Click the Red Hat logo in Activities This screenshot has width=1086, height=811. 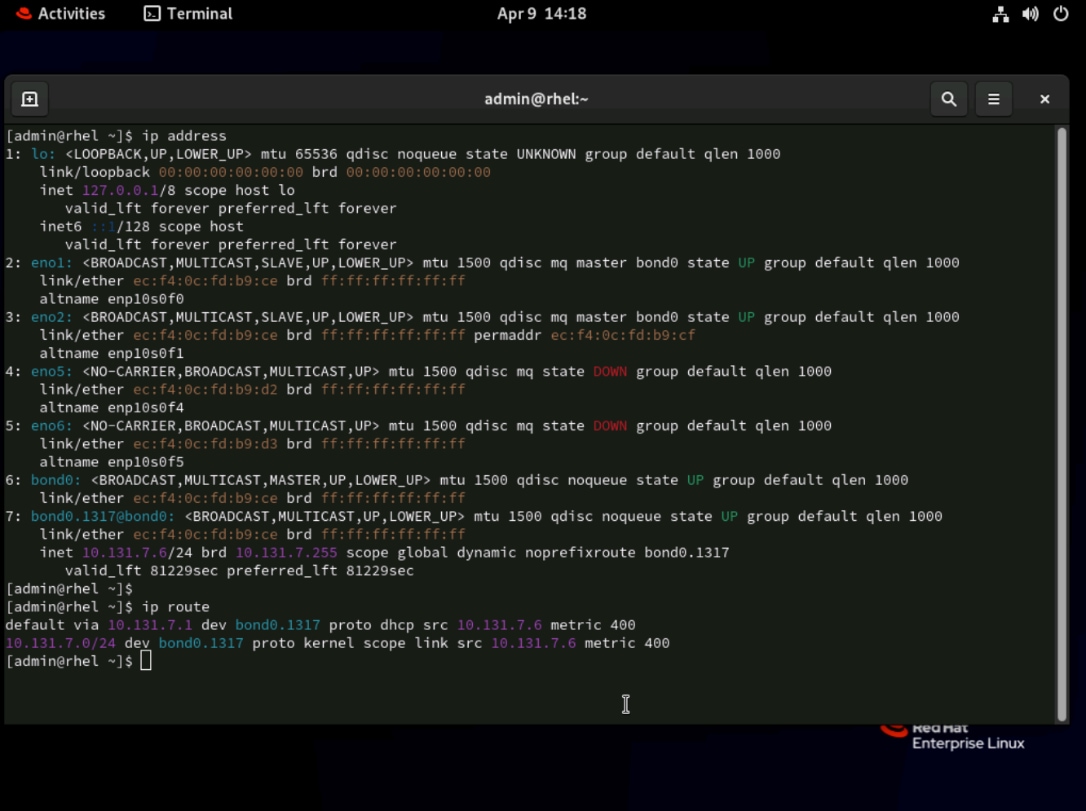[x=24, y=13]
